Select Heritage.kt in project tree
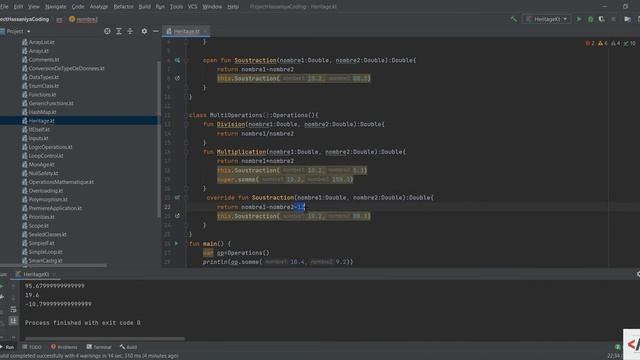640x360 pixels. [42, 121]
